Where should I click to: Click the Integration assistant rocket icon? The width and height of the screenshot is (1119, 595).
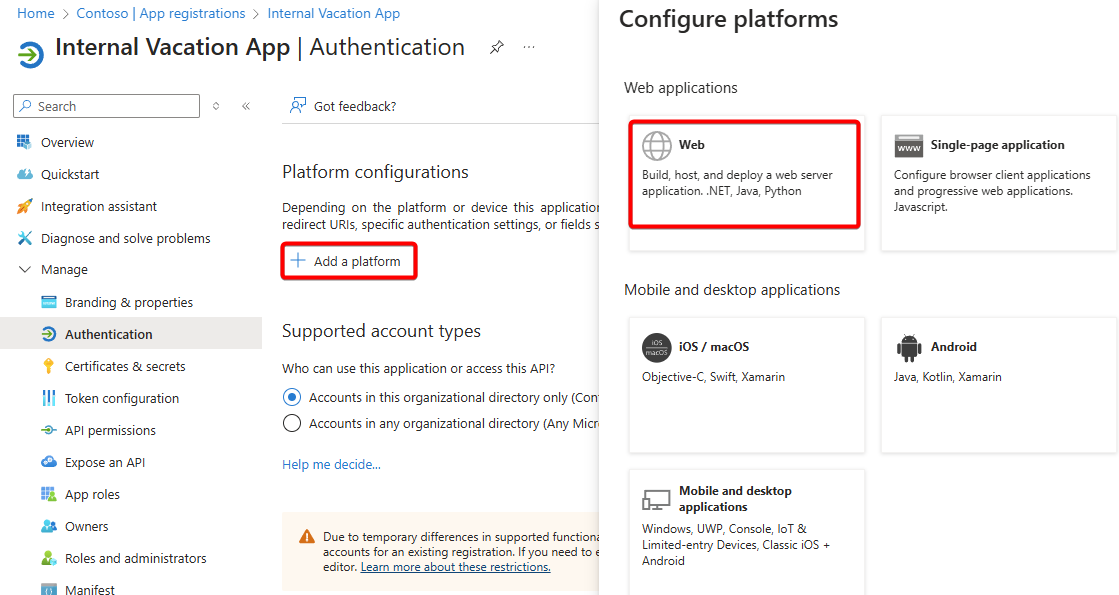(x=24, y=206)
